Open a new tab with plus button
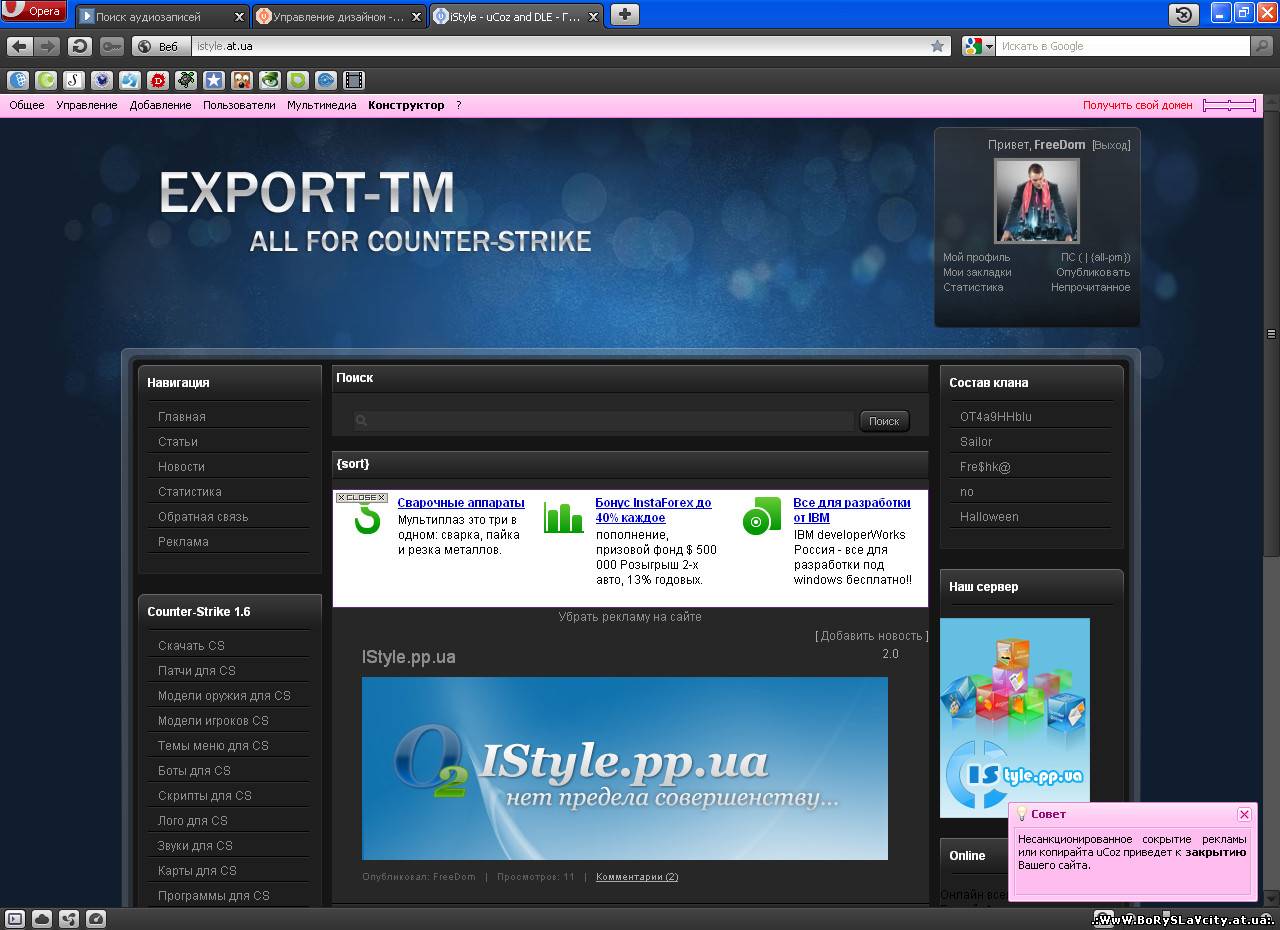Screen dimensions: 1280x930 [624, 14]
